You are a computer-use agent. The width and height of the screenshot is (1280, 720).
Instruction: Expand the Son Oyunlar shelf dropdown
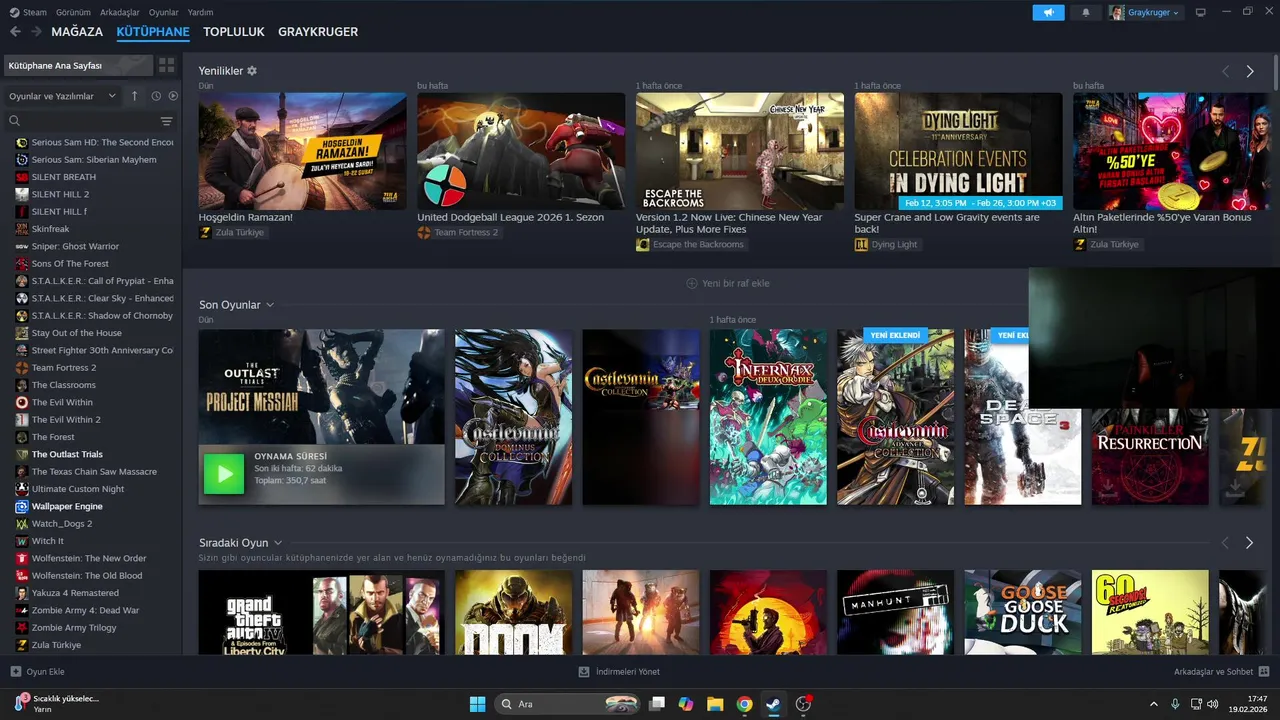click(270, 305)
